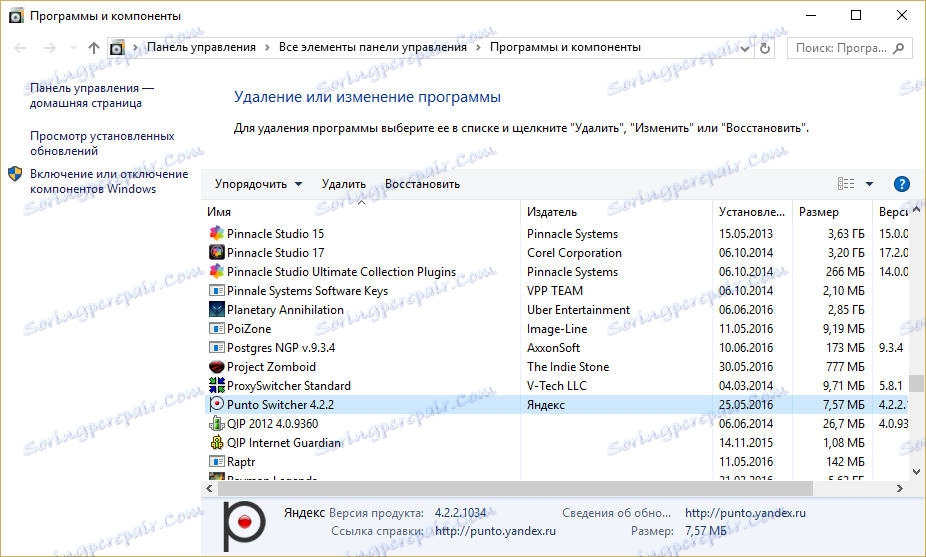
Task: Open the address bar history dropdown
Action: [x=745, y=48]
